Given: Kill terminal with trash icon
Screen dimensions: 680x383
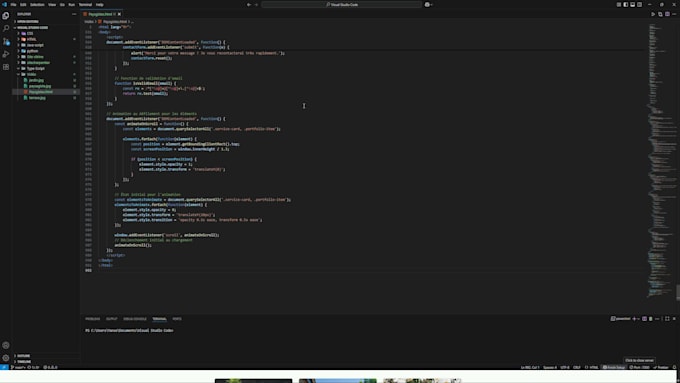Looking at the screenshot, I should pyautogui.click(x=651, y=319).
